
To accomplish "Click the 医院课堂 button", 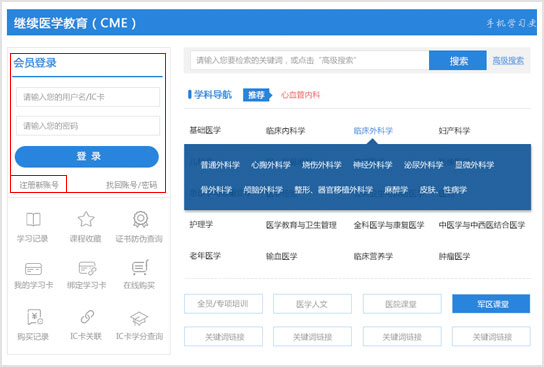I will [x=402, y=304].
